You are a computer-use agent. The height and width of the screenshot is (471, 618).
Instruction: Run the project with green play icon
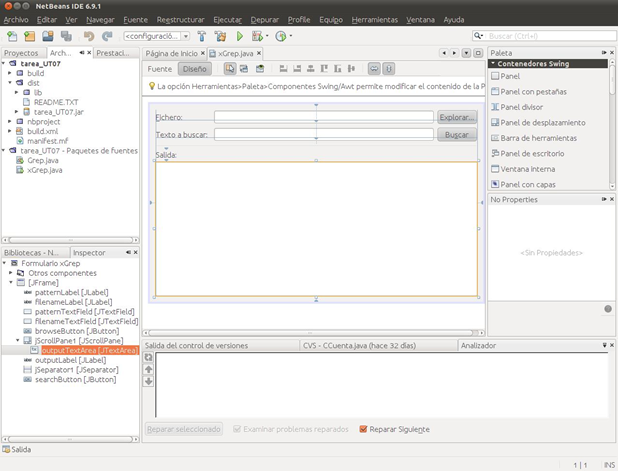pyautogui.click(x=239, y=36)
